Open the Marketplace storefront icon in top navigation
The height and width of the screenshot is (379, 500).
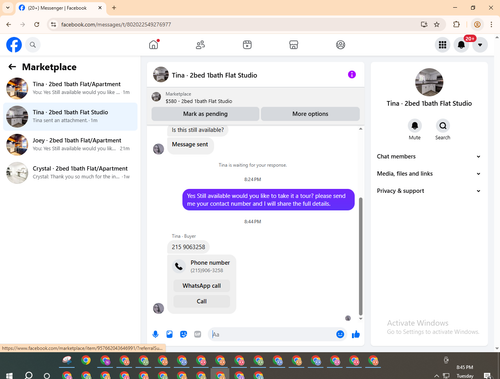click(x=294, y=45)
